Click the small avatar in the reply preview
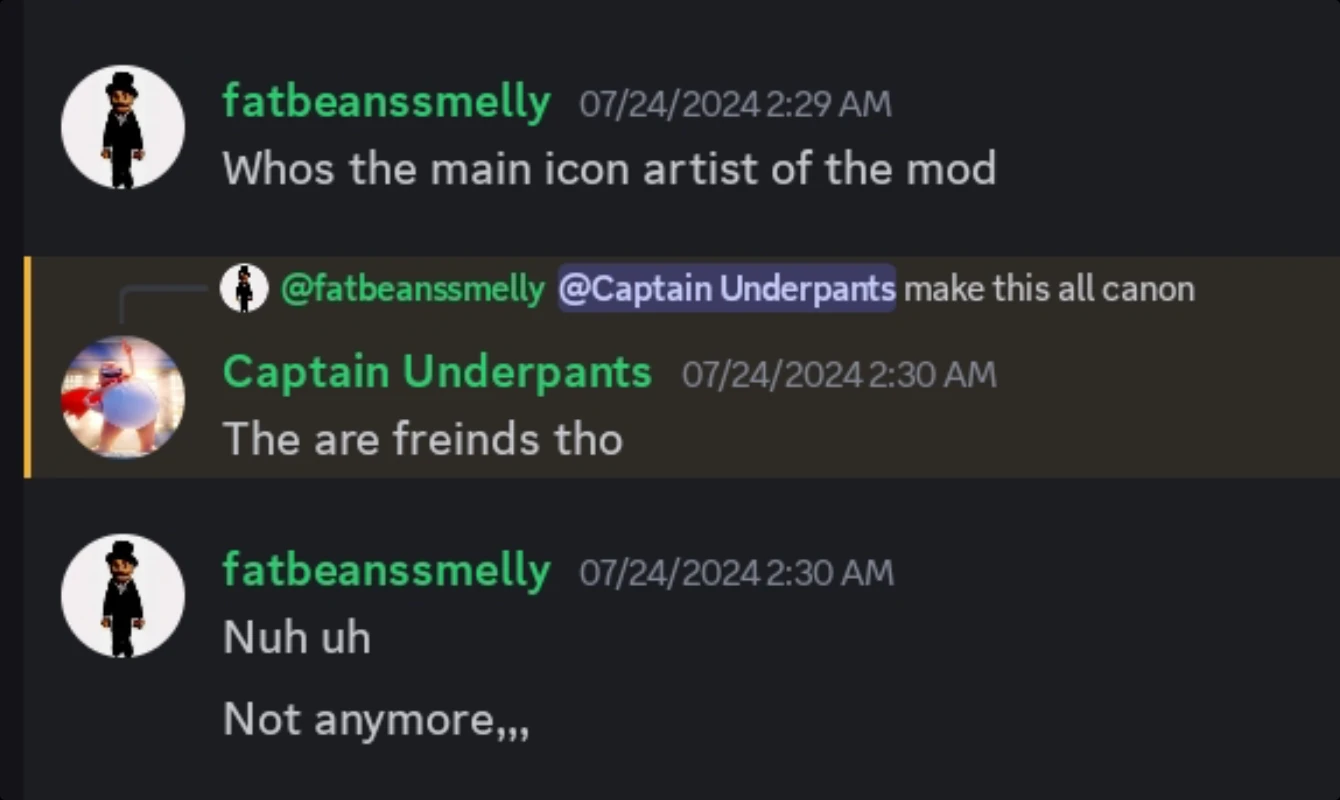 tap(244, 289)
